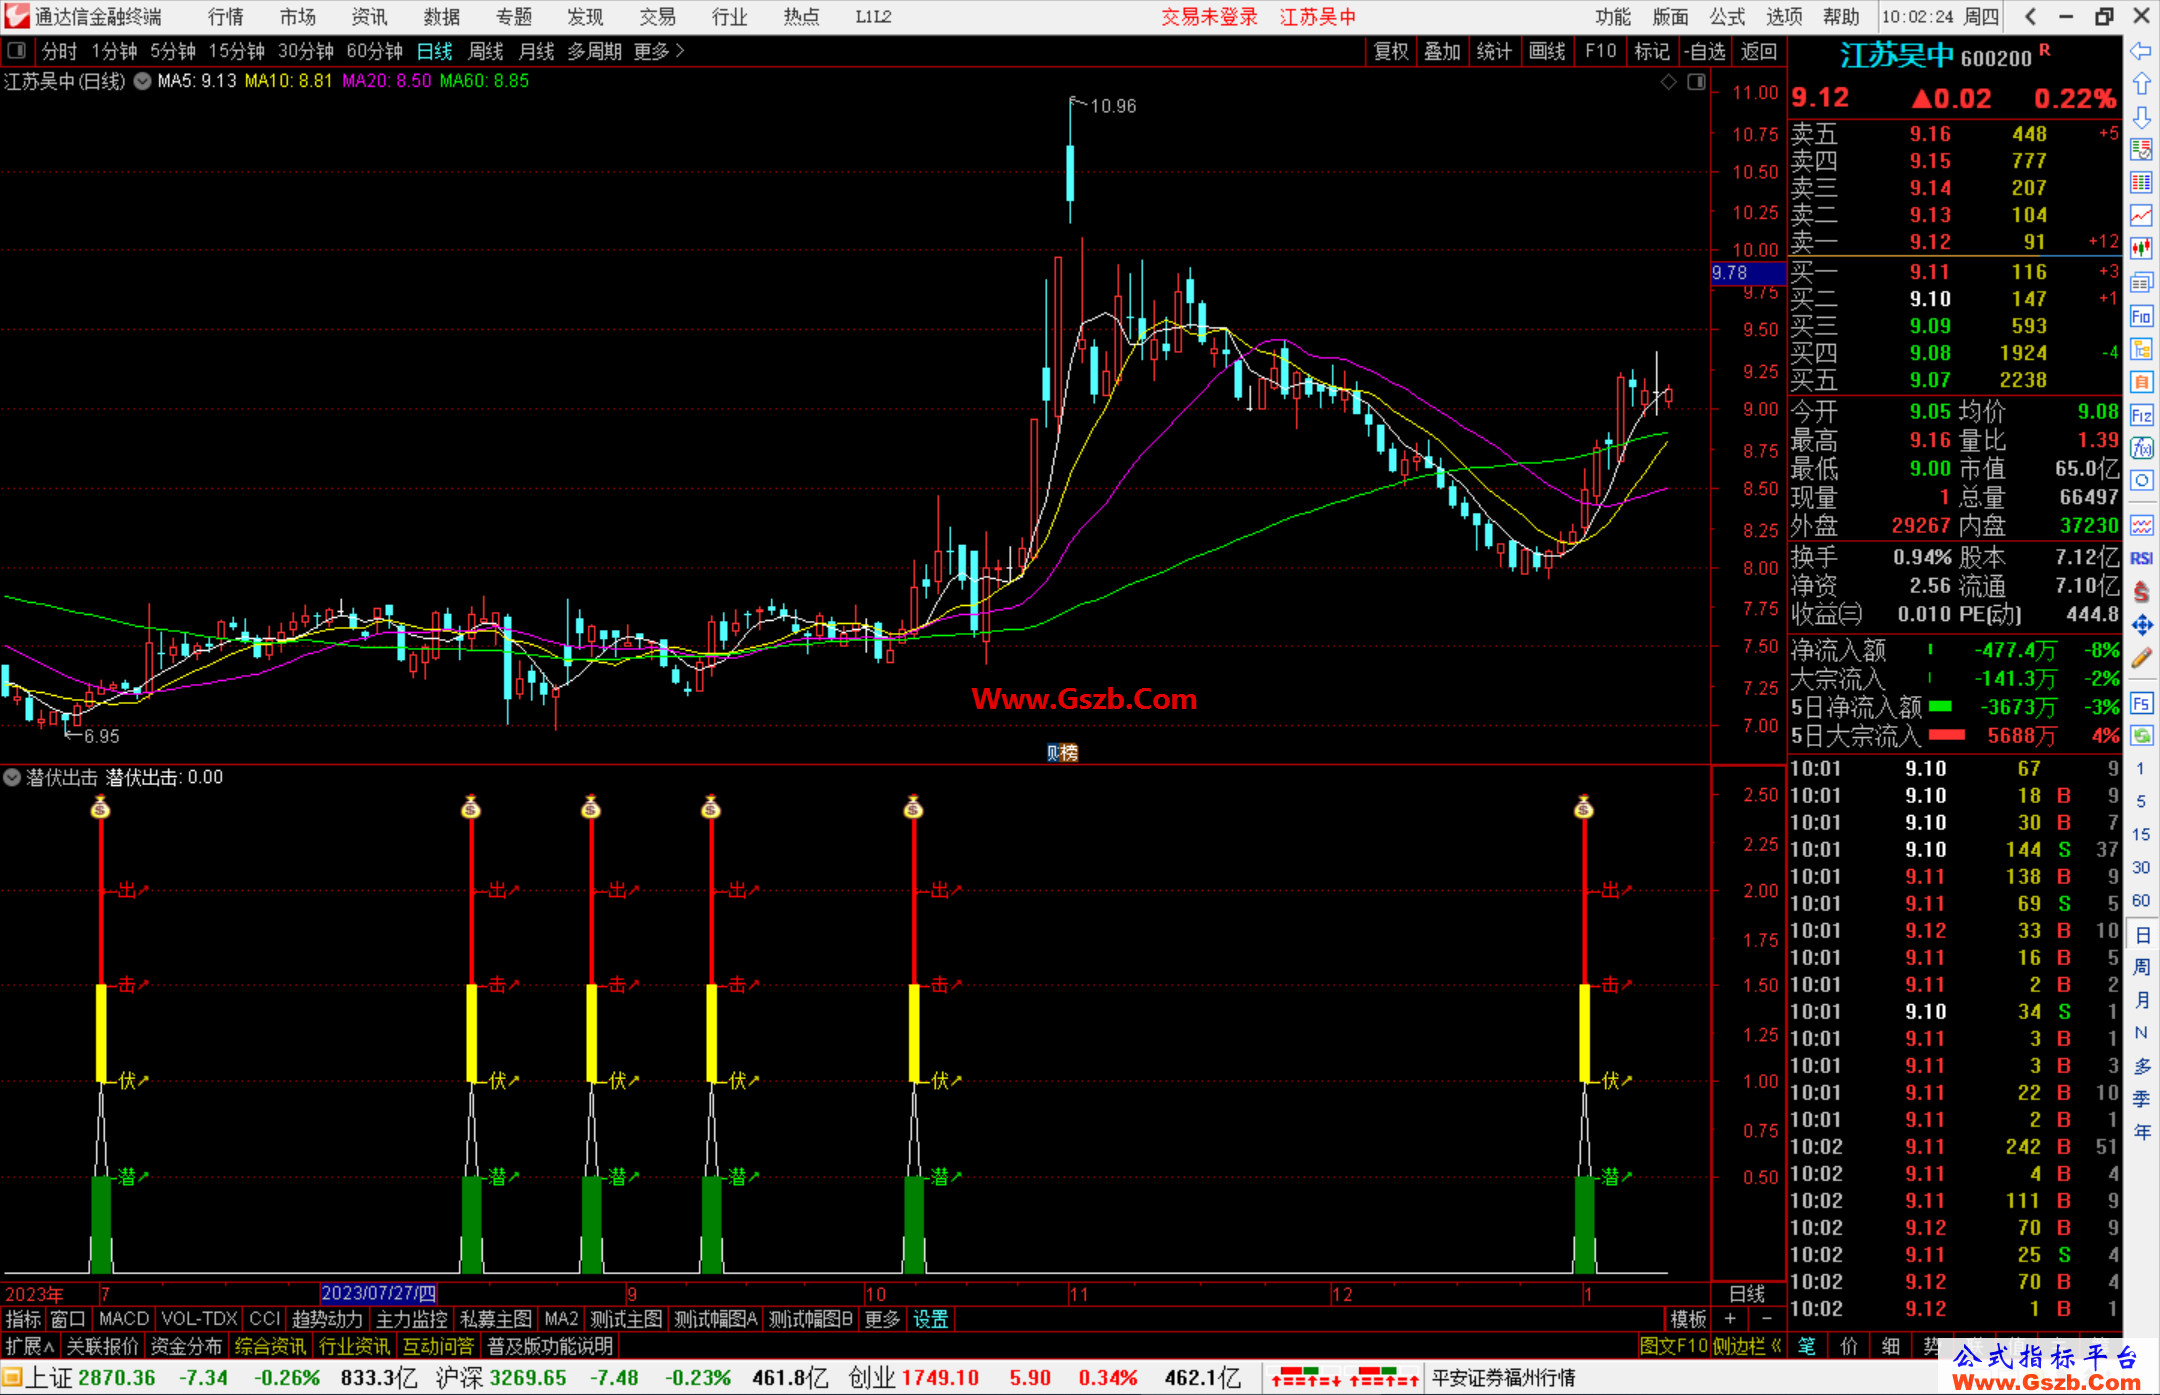This screenshot has width=2160, height=1395.
Task: Open the intraday line chart sidebar icon
Action: pyautogui.click(x=2141, y=216)
